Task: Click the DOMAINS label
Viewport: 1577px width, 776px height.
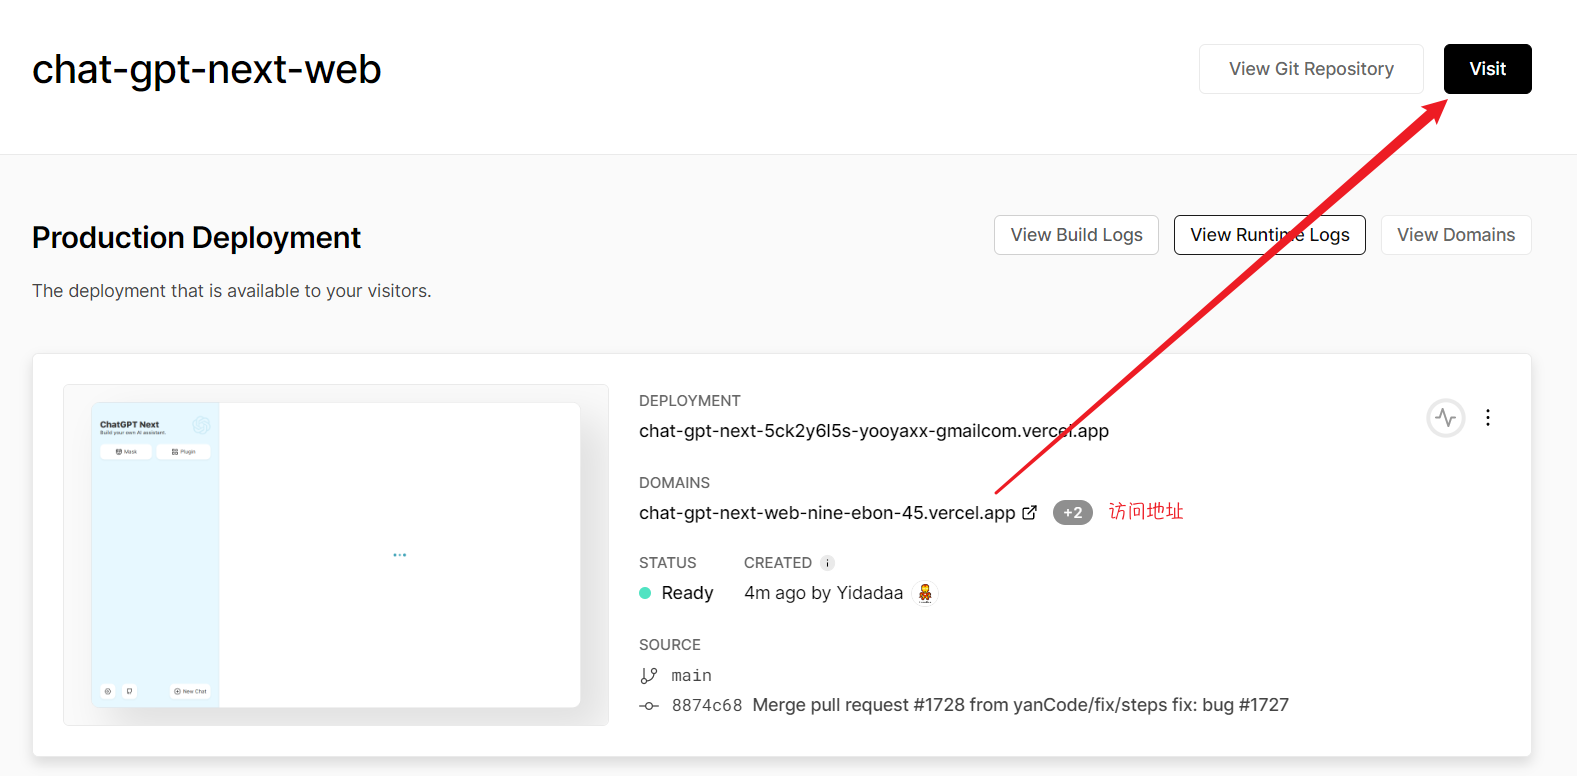Action: pos(674,483)
